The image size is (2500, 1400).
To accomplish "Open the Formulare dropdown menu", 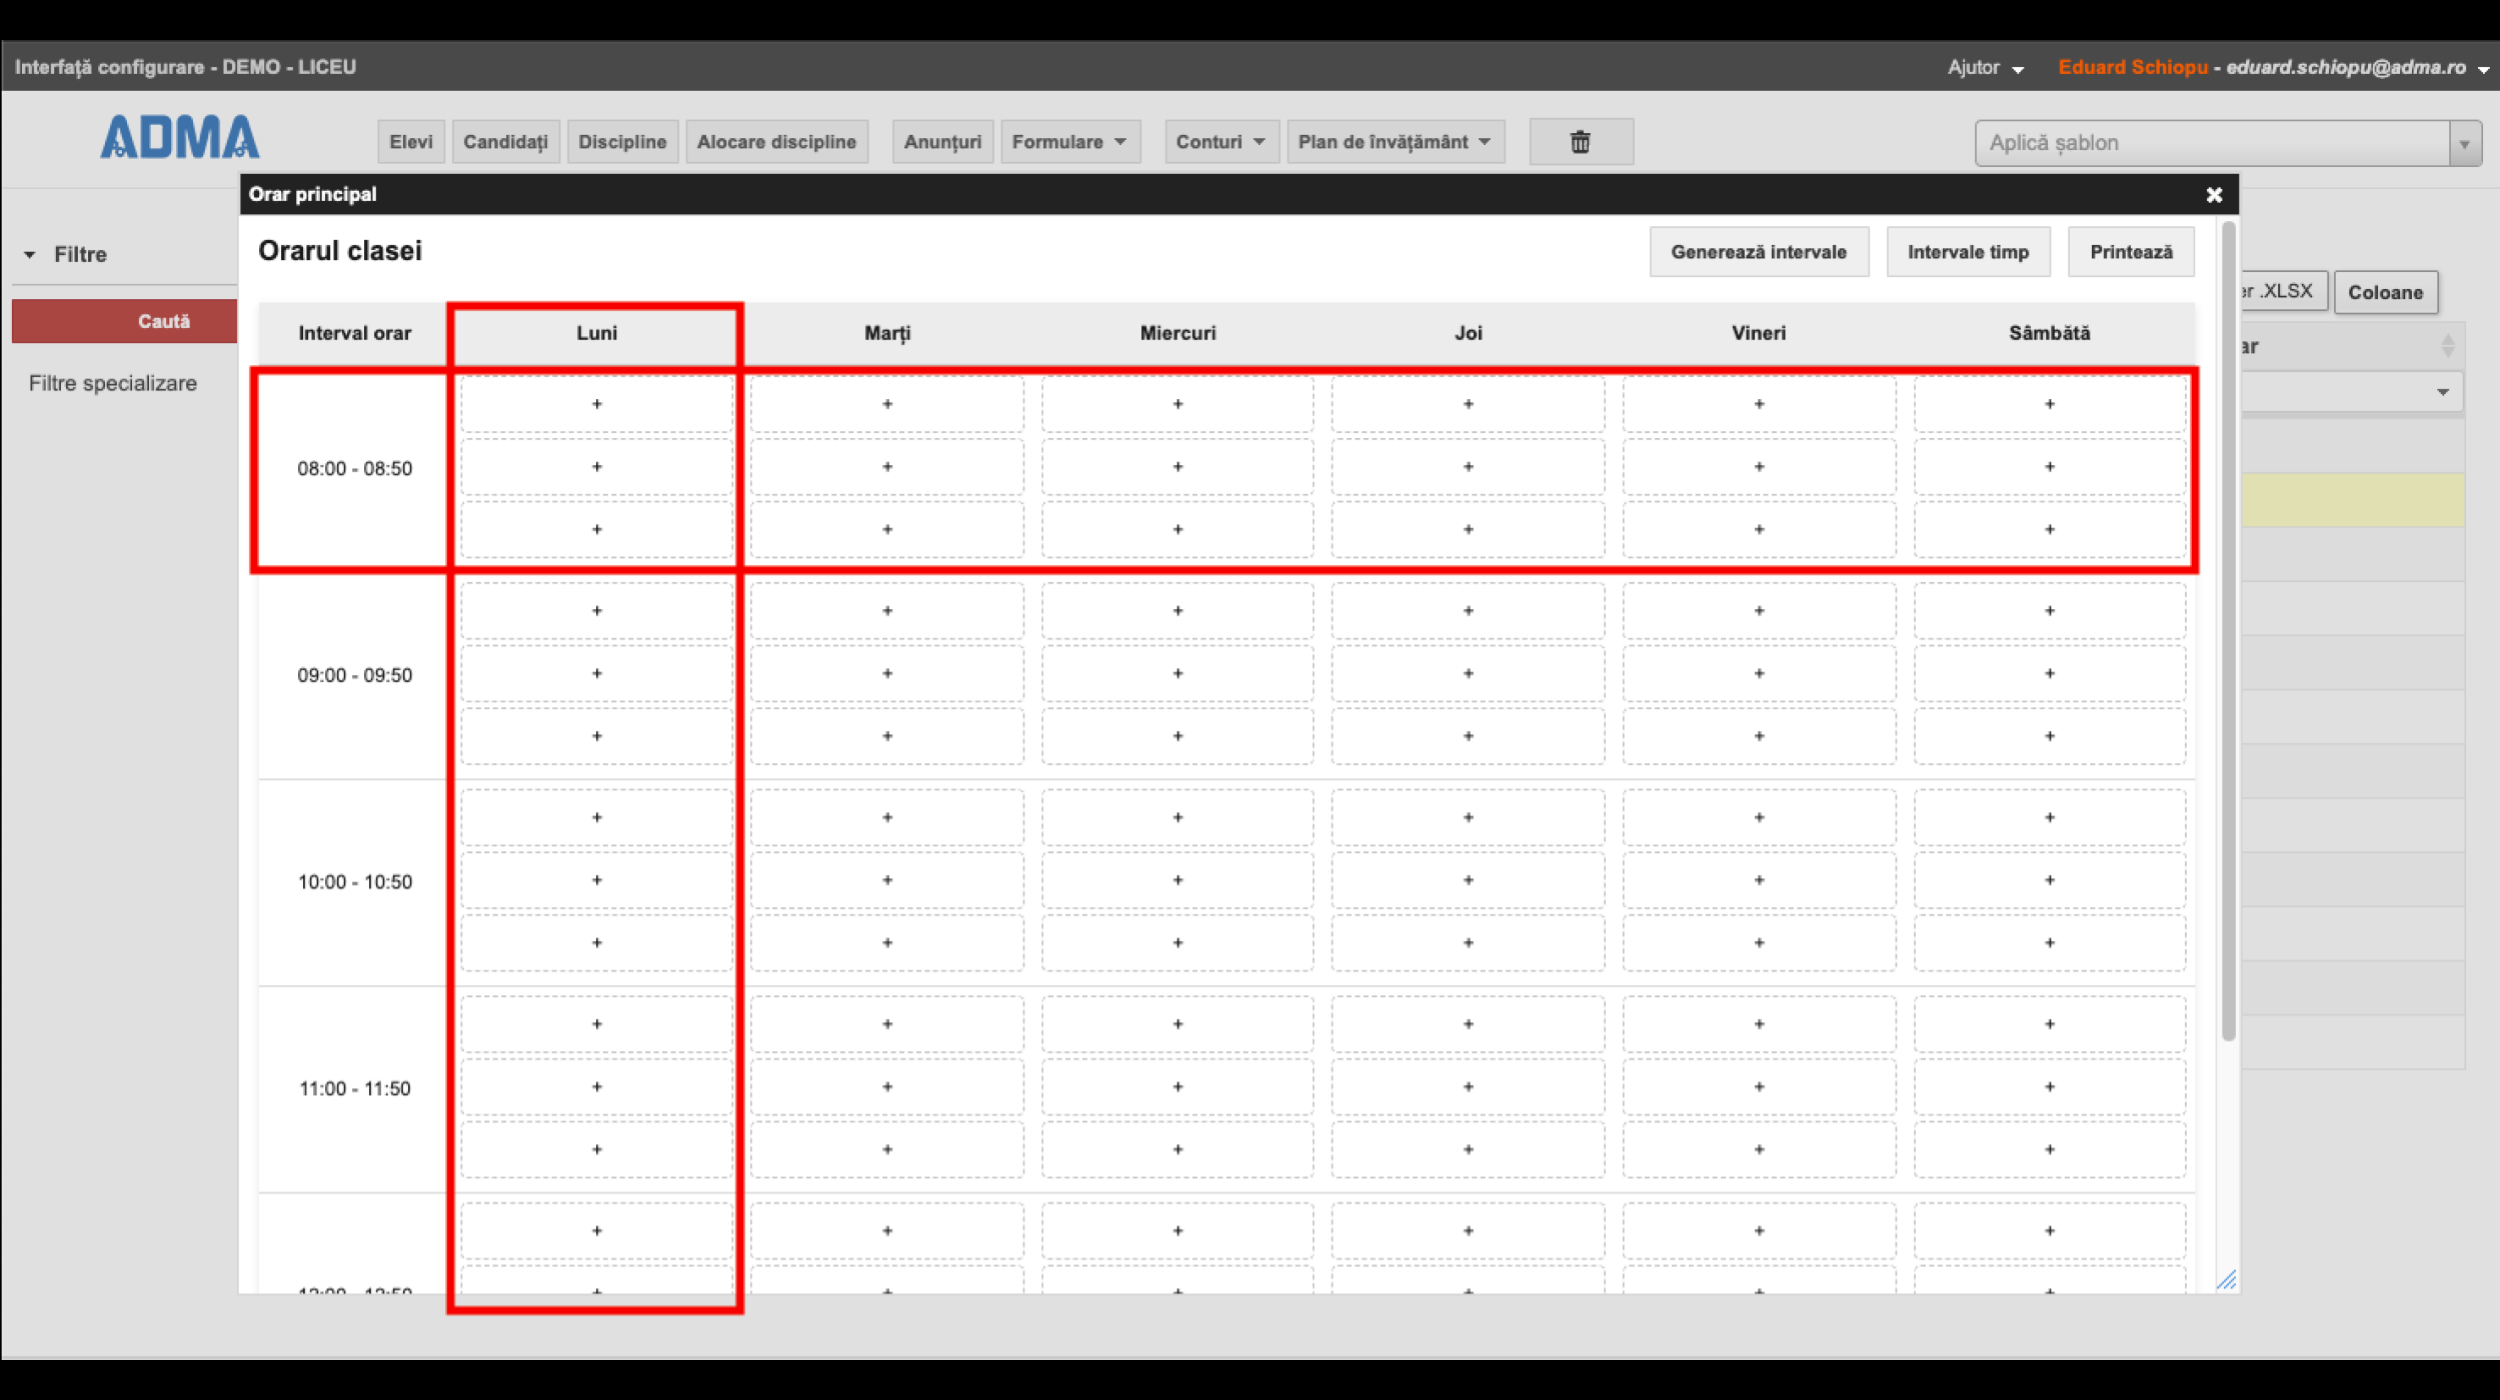I will pos(1068,142).
